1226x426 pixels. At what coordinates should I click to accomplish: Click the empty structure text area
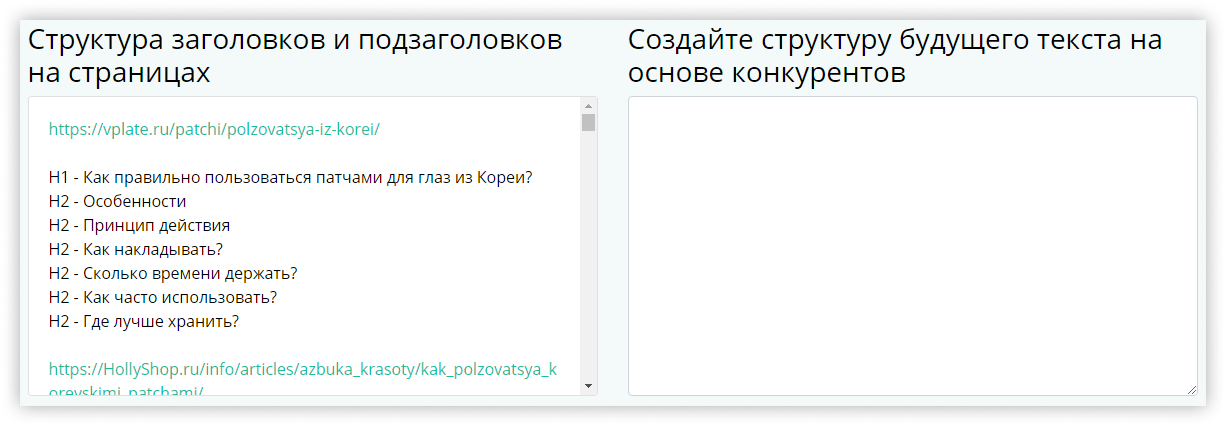pyautogui.click(x=912, y=245)
